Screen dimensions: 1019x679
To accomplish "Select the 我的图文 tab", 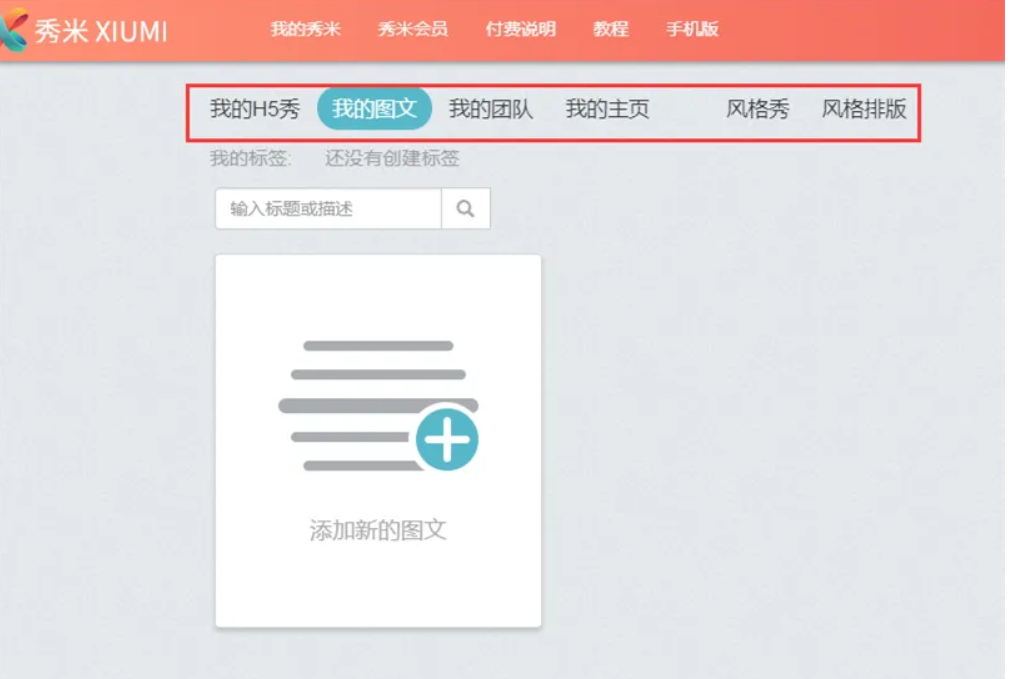I will click(374, 109).
